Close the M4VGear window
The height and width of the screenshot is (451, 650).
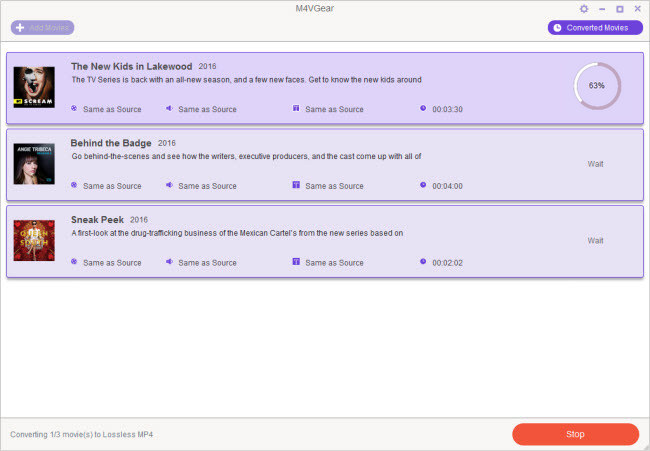pos(638,9)
